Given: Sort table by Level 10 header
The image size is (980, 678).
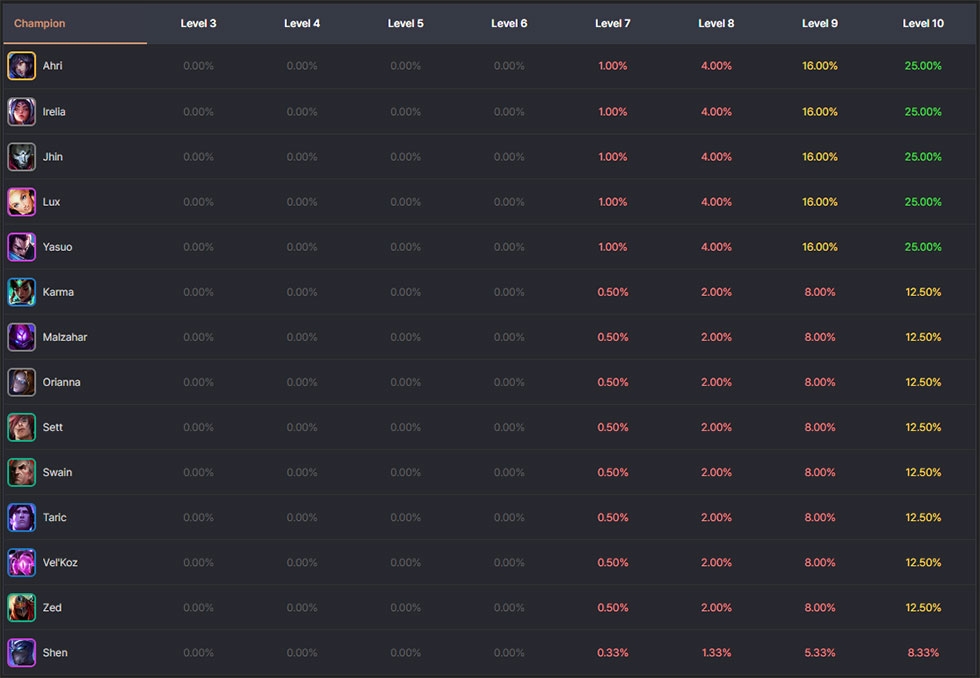Looking at the screenshot, I should tap(923, 23).
